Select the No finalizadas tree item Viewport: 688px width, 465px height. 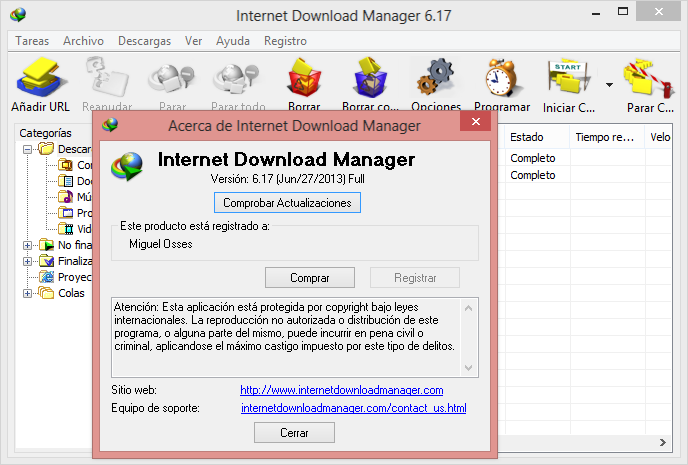tap(65, 245)
